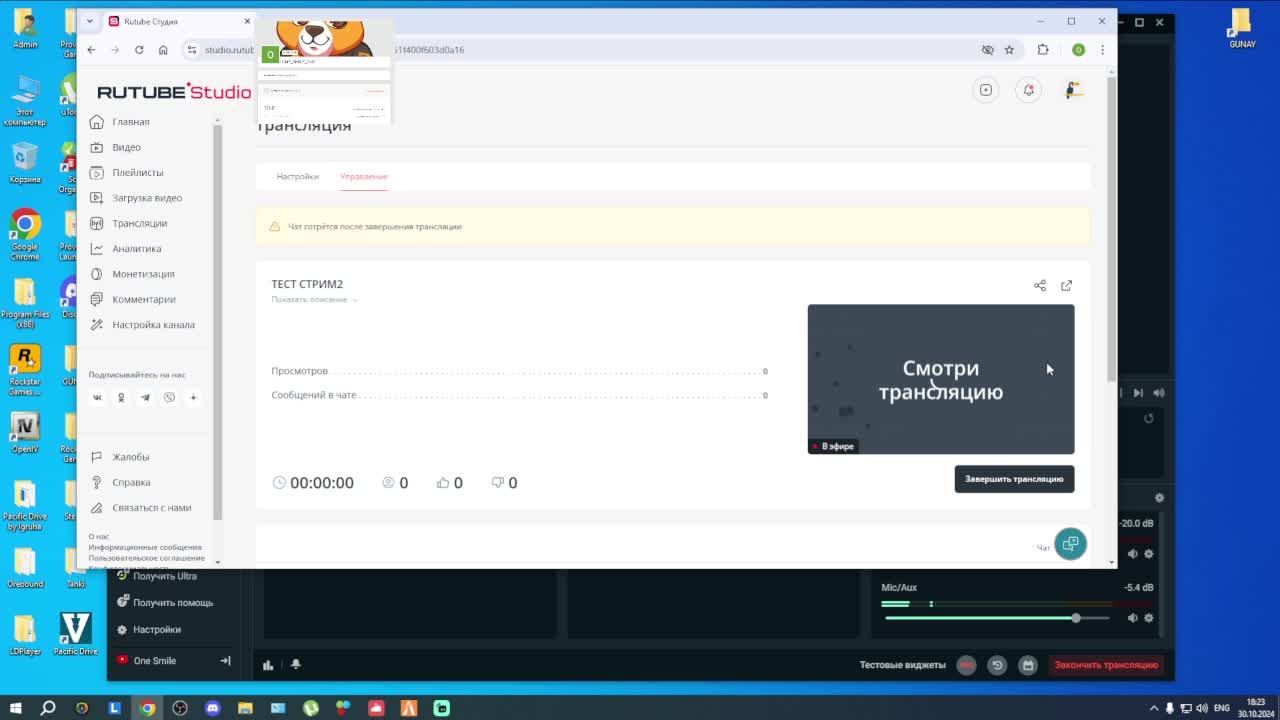Collapse the sidebar arrow next to One Smile
The image size is (1280, 720).
(x=225, y=661)
